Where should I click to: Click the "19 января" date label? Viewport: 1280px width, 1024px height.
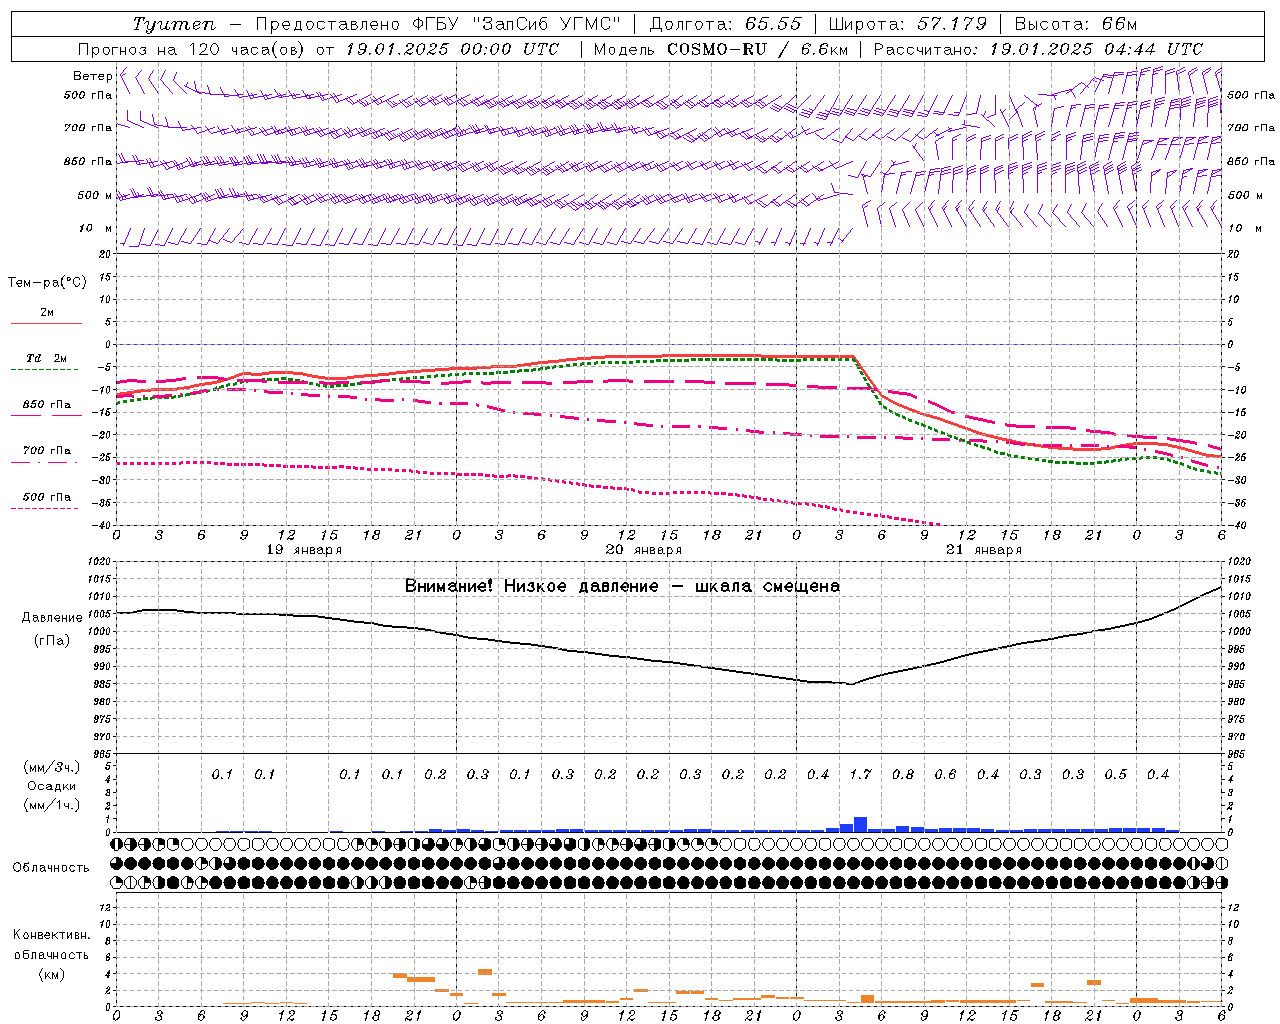click(x=304, y=550)
